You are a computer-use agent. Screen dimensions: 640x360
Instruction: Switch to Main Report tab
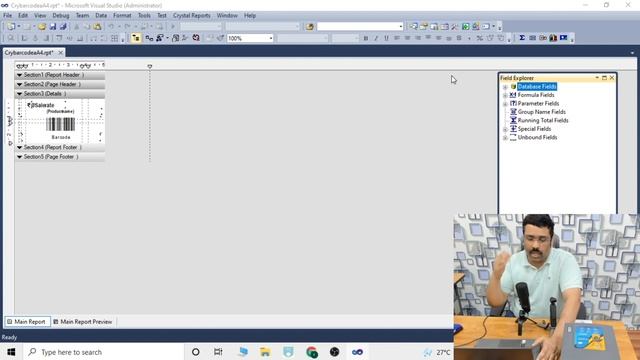point(27,322)
